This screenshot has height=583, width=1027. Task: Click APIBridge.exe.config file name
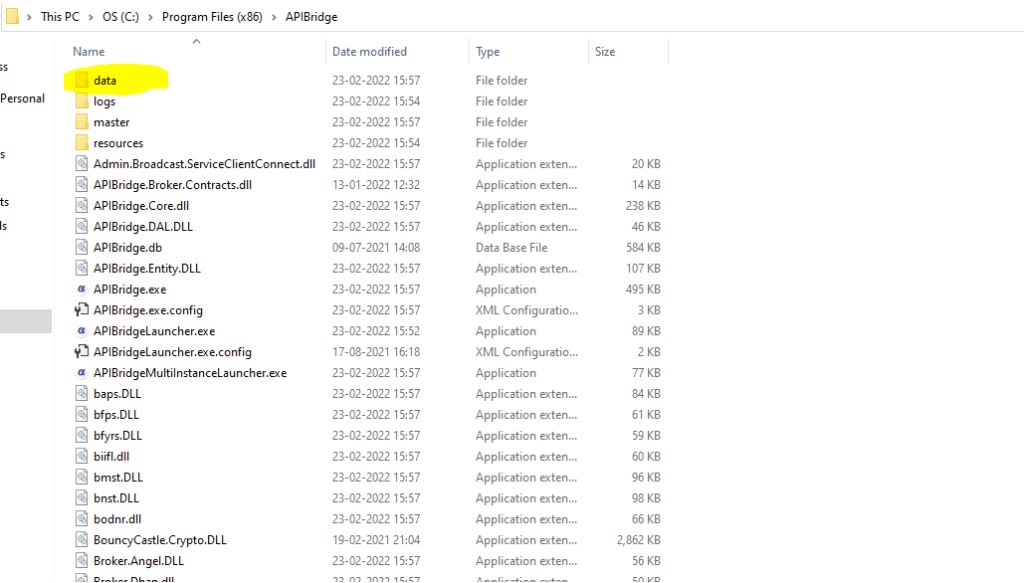point(148,310)
